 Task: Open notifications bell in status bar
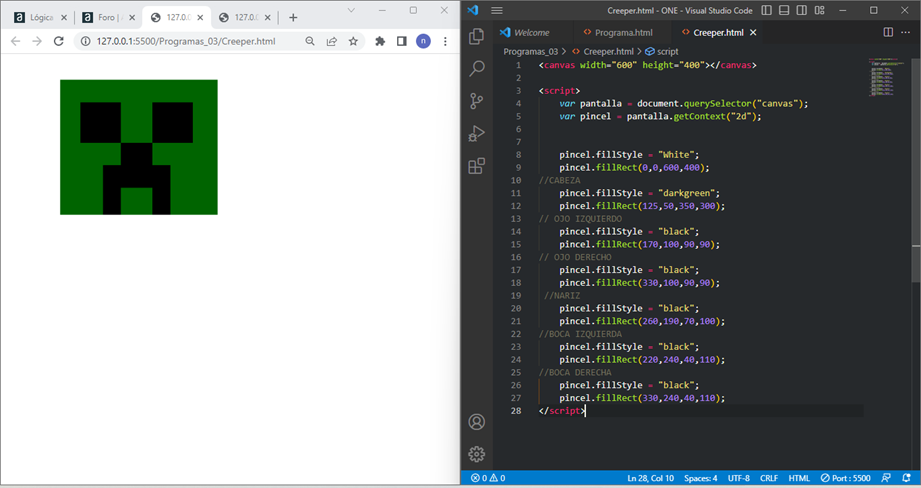pos(906,478)
